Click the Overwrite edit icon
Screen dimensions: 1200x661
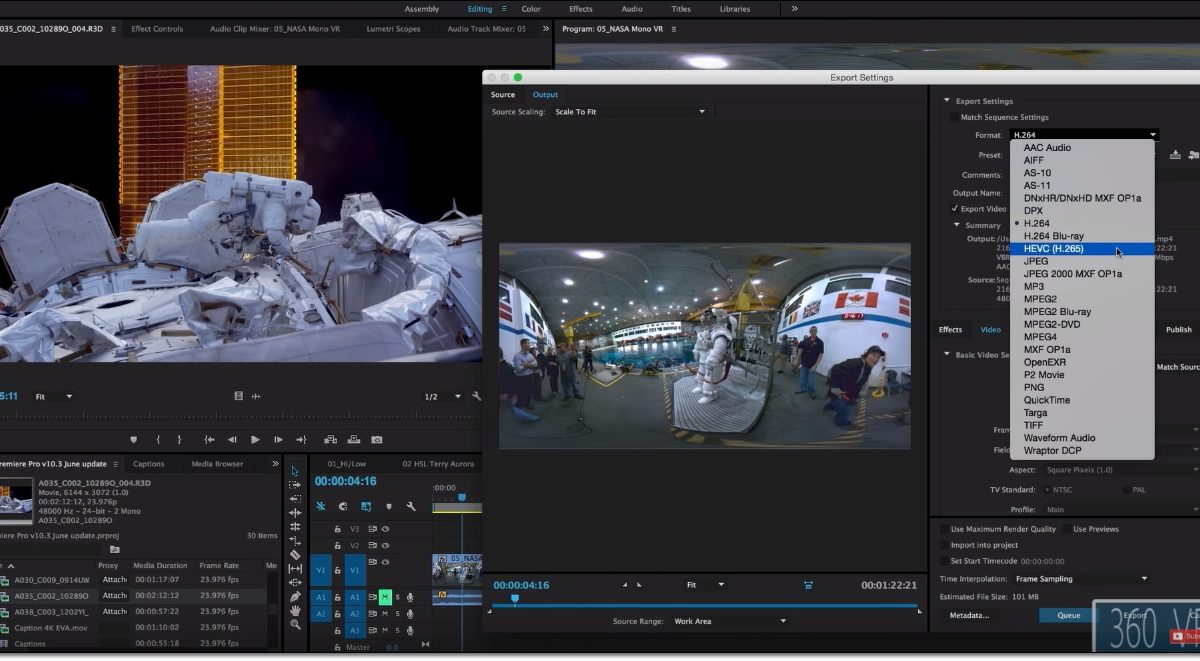pos(354,439)
